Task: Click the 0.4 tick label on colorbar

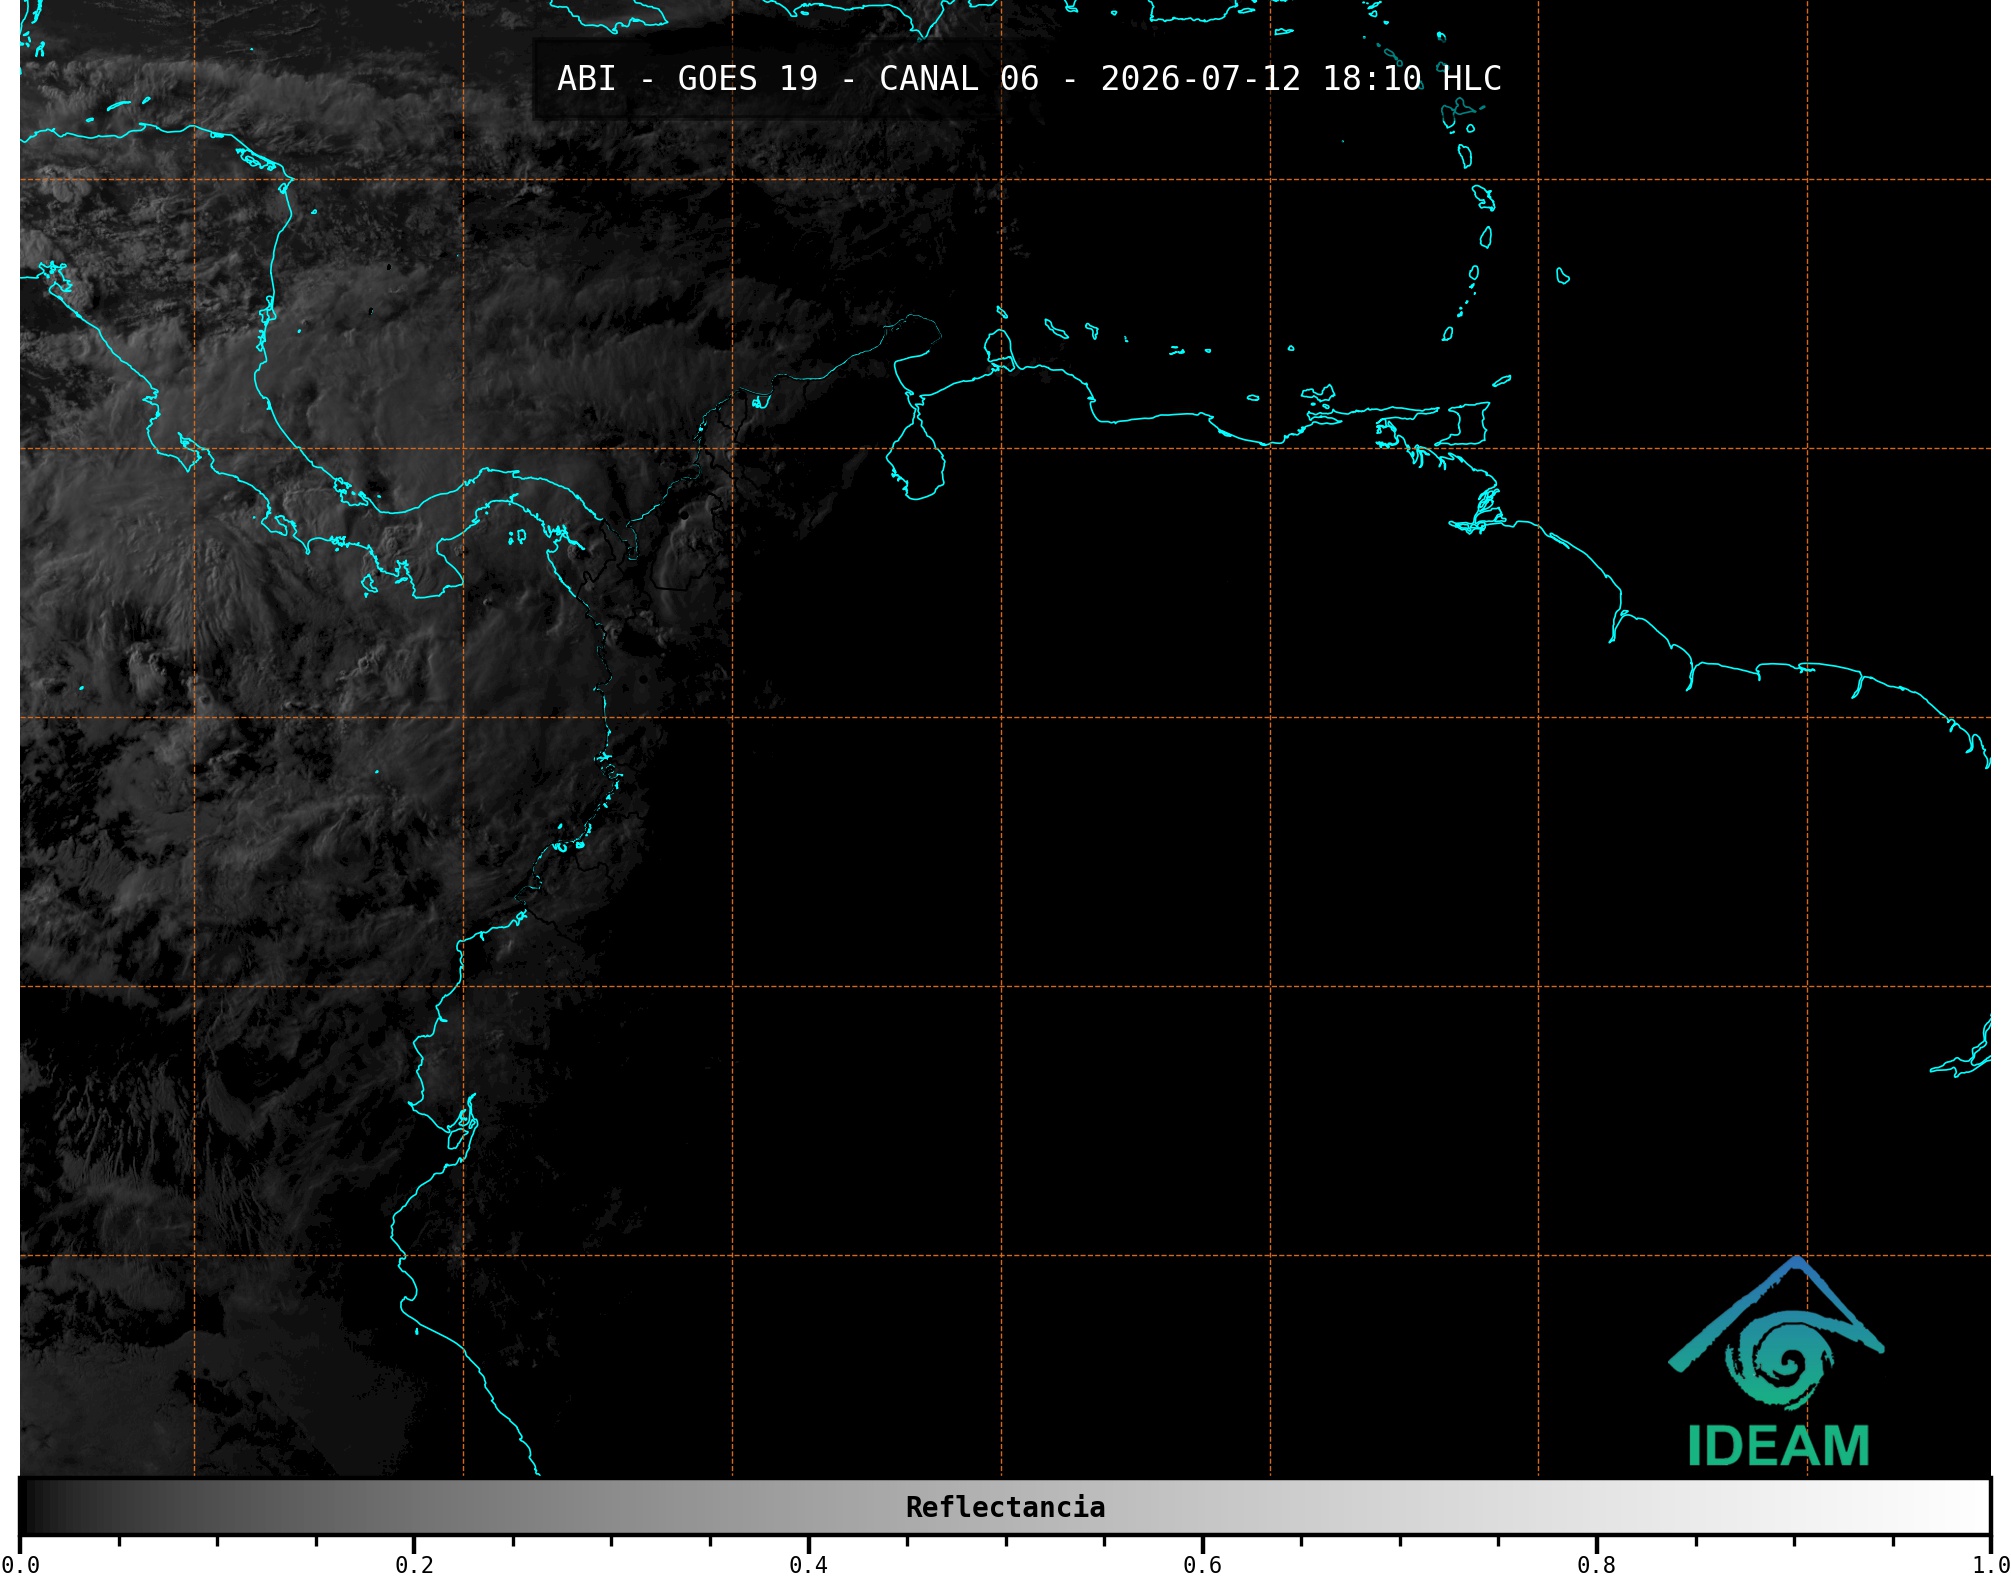Action: click(x=808, y=1565)
